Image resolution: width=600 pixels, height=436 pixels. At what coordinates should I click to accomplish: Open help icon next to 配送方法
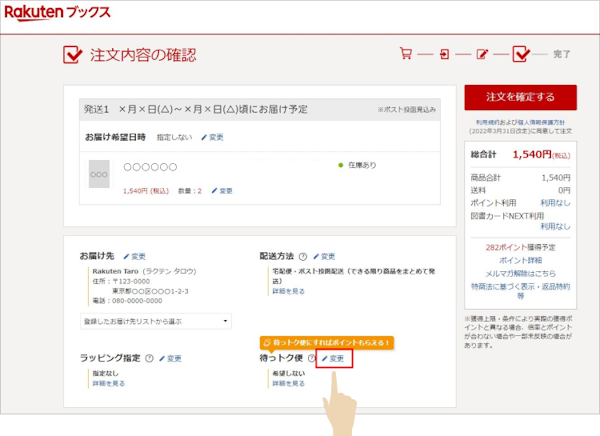coord(303,256)
